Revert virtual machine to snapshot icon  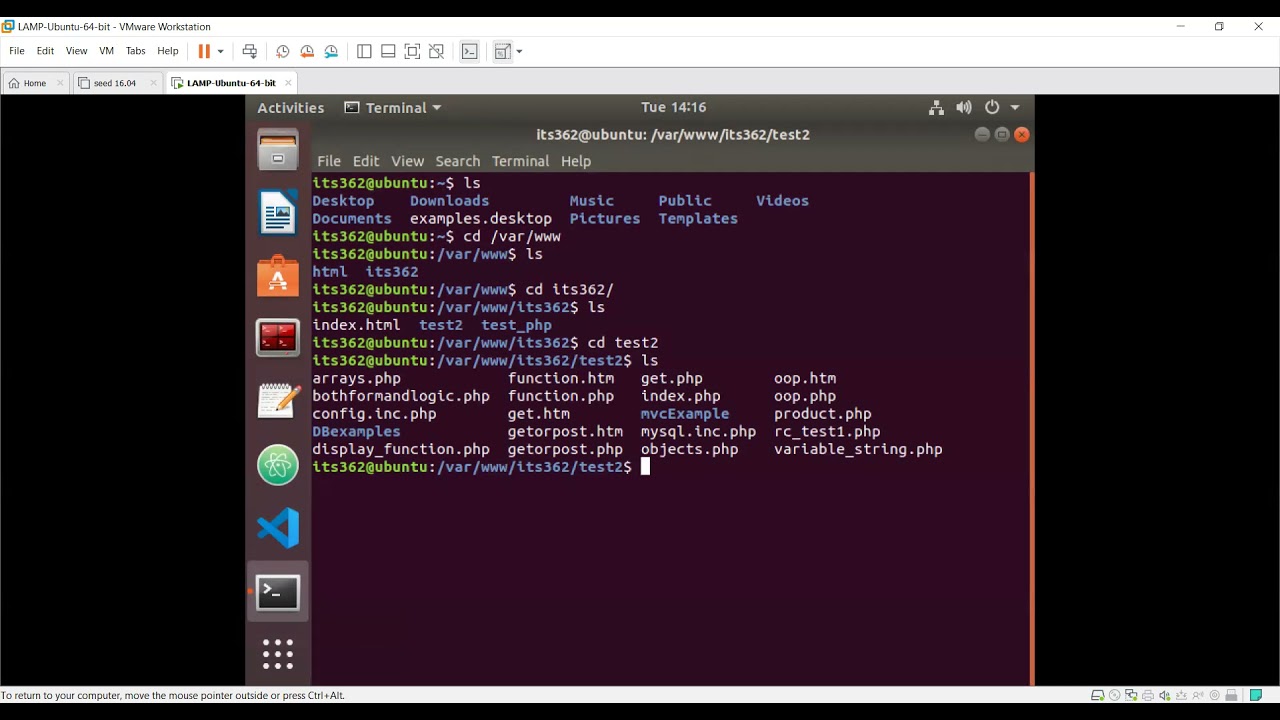[x=307, y=51]
